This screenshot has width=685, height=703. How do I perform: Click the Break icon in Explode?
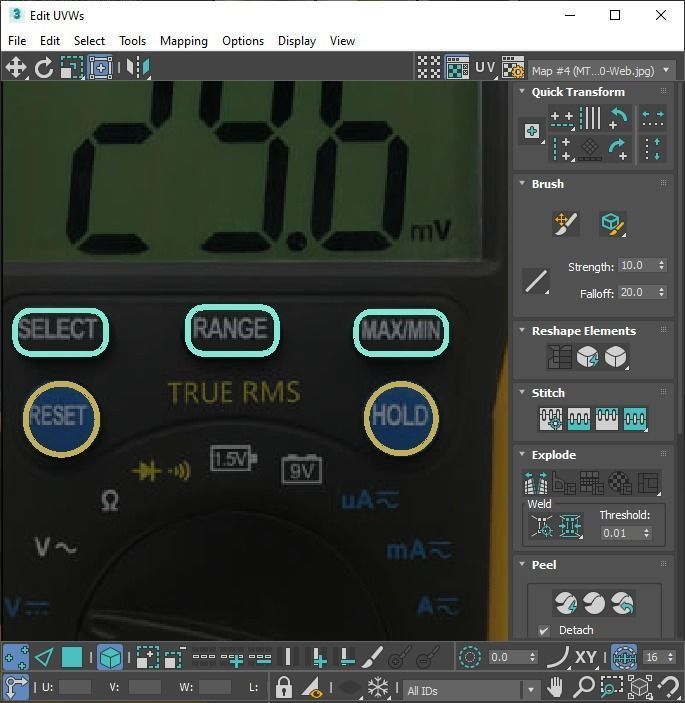coord(536,483)
